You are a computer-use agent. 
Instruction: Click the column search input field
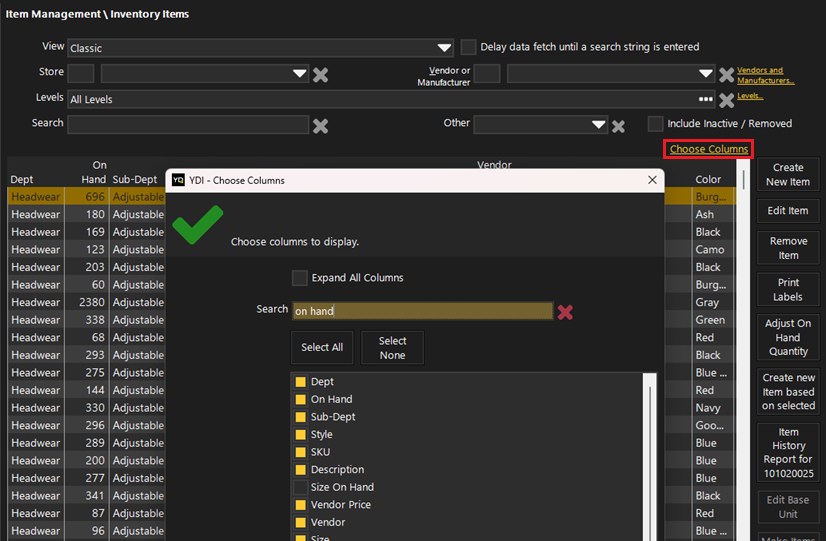click(x=421, y=311)
